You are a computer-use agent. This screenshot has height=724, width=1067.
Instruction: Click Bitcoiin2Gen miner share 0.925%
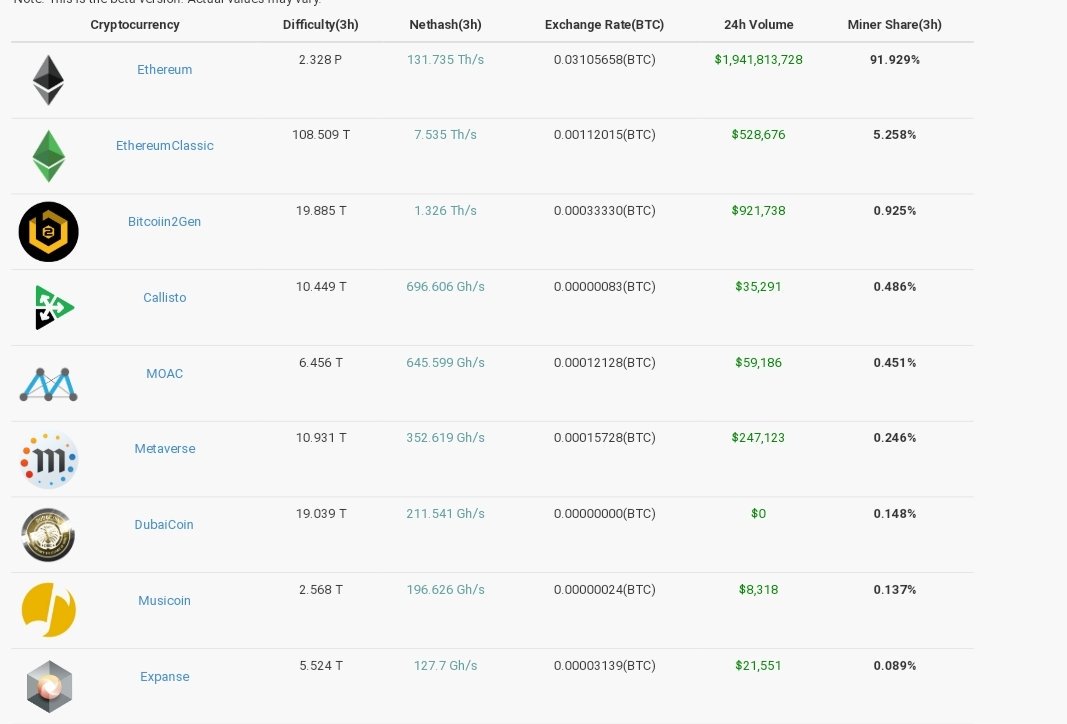pos(895,211)
